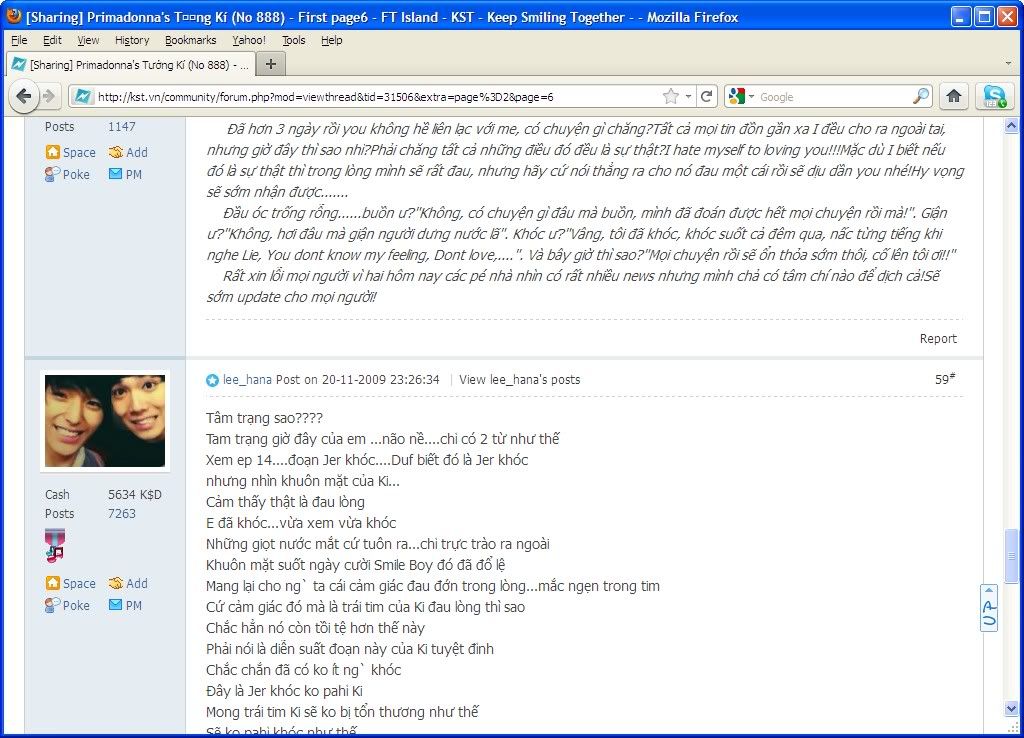Screen dimensions: 1024x738
Task: Select the Primadonna's Tương Kí tab
Action: [129, 65]
